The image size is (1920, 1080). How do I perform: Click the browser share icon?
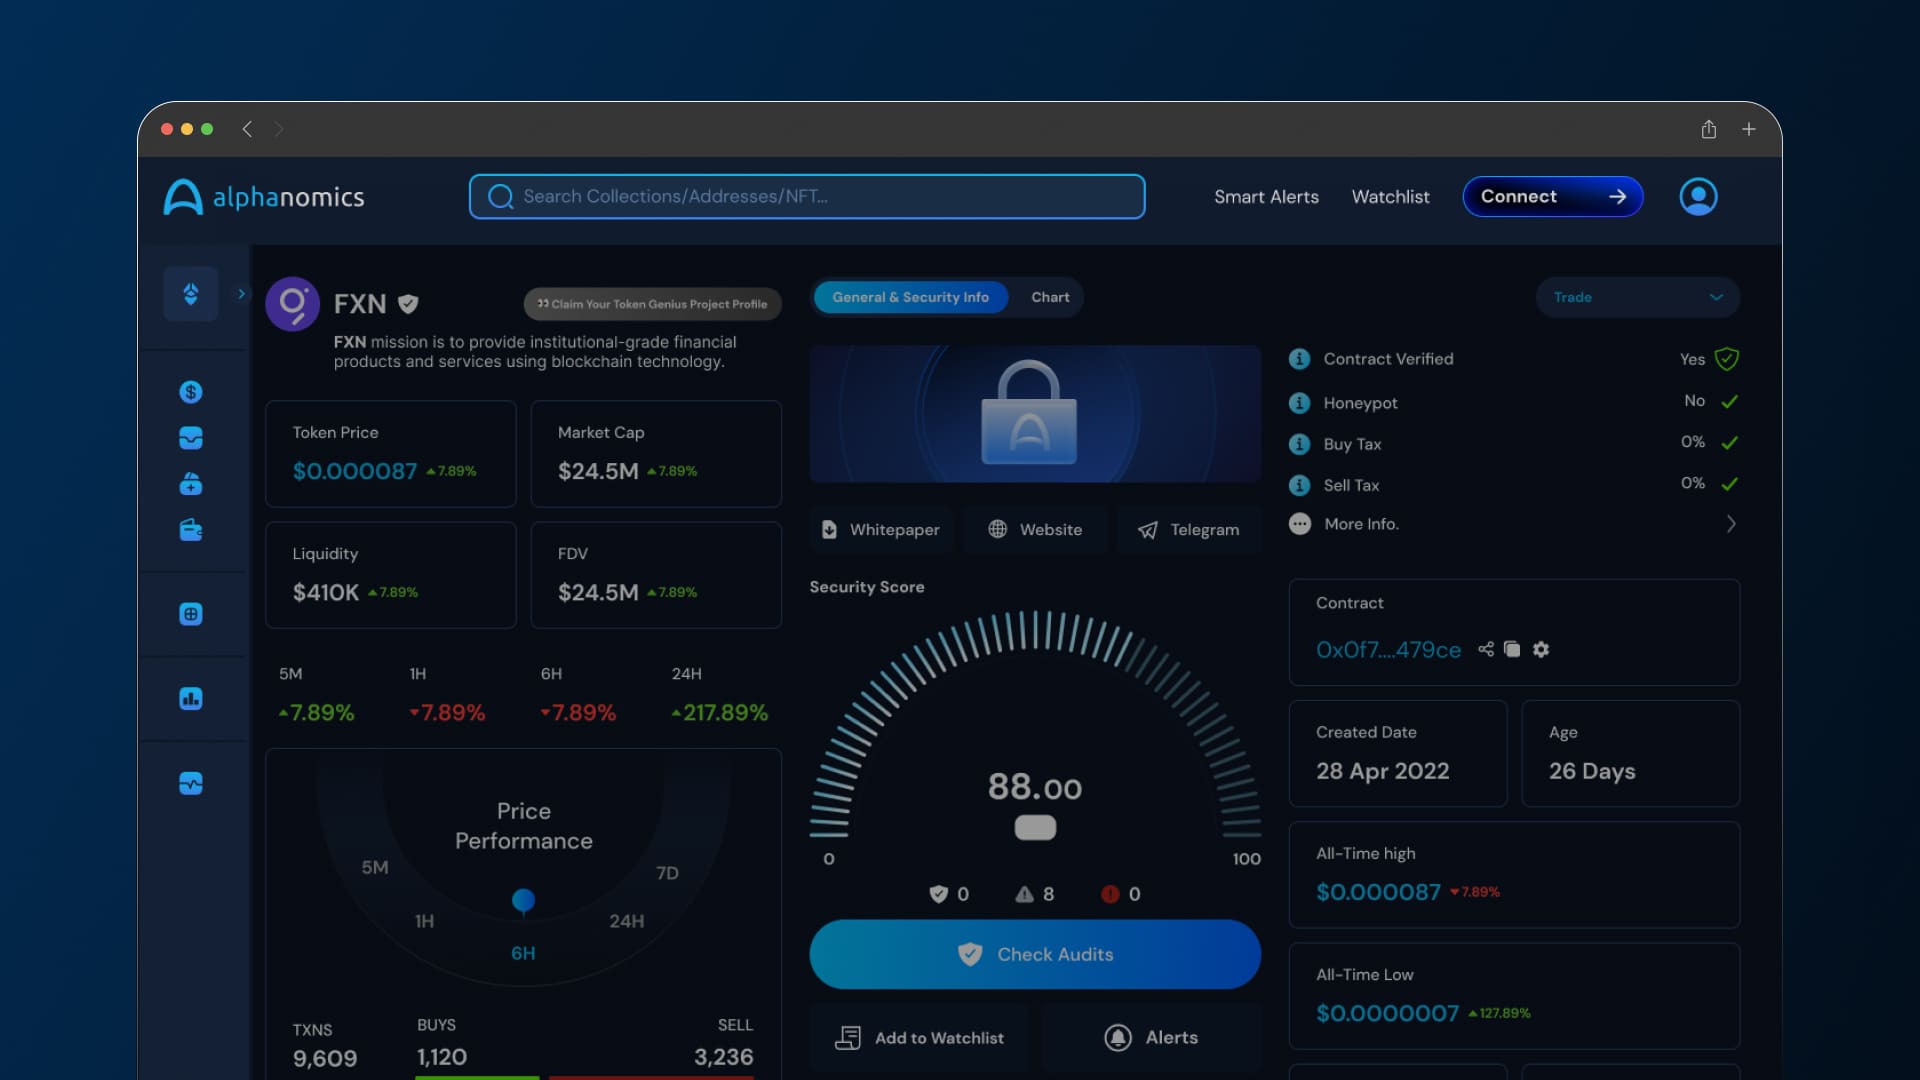pos(1709,129)
